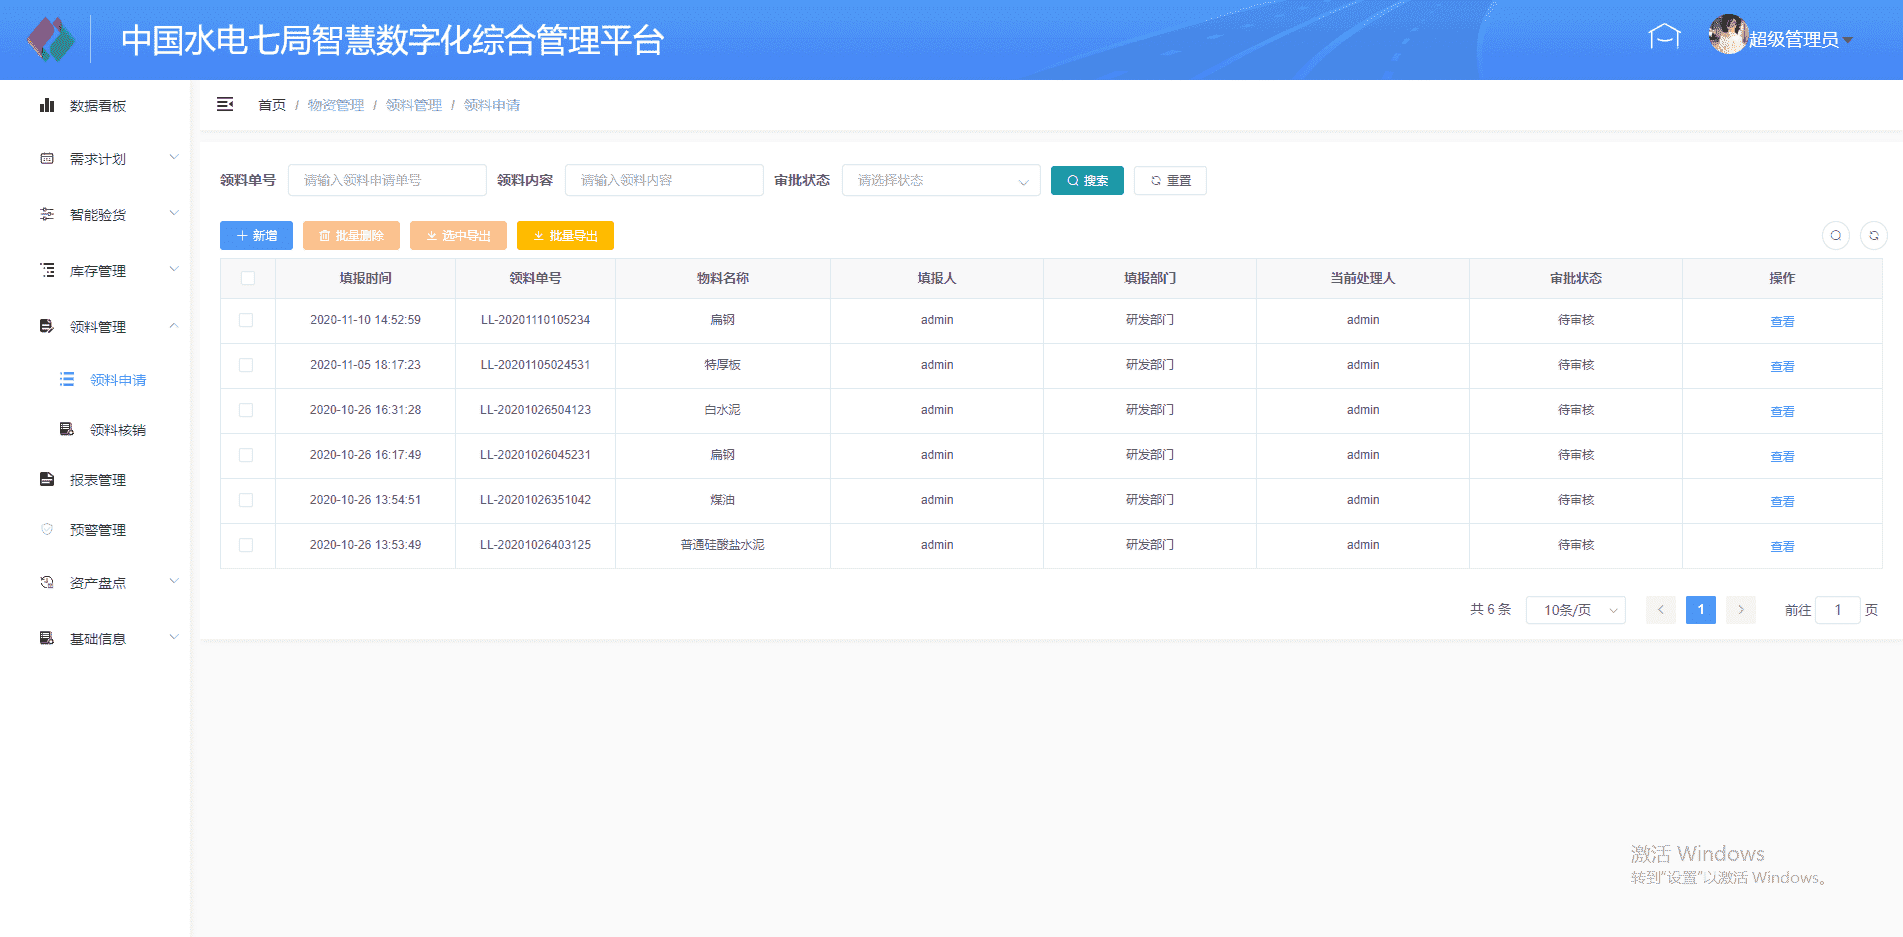Screen dimensions: 1903x937
Task: Click the round refresh icon above table
Action: click(x=1873, y=235)
